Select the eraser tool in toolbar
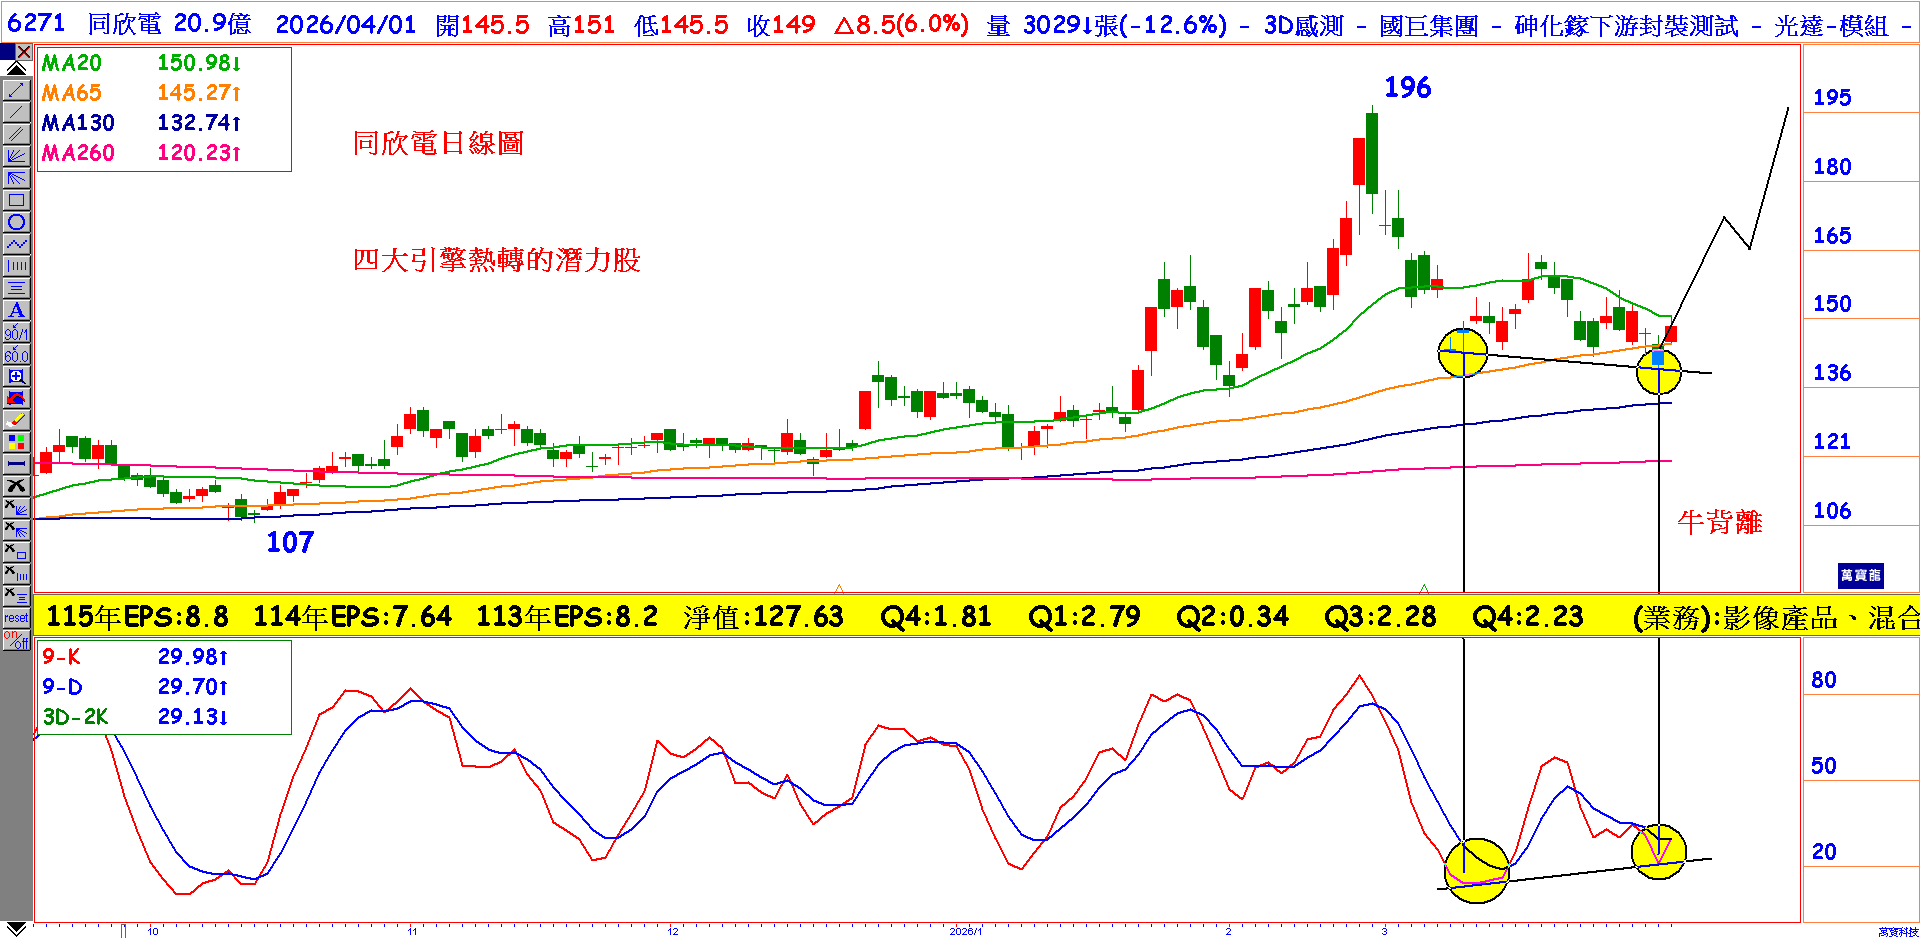 click(16, 420)
